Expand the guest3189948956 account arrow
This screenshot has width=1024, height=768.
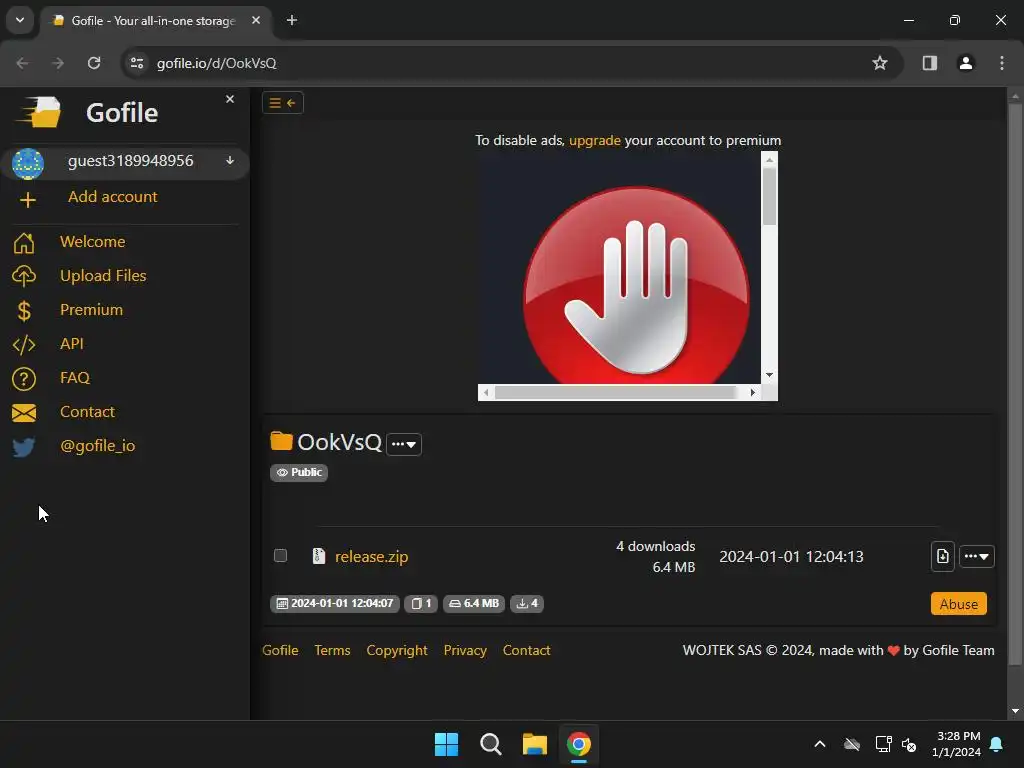point(230,161)
